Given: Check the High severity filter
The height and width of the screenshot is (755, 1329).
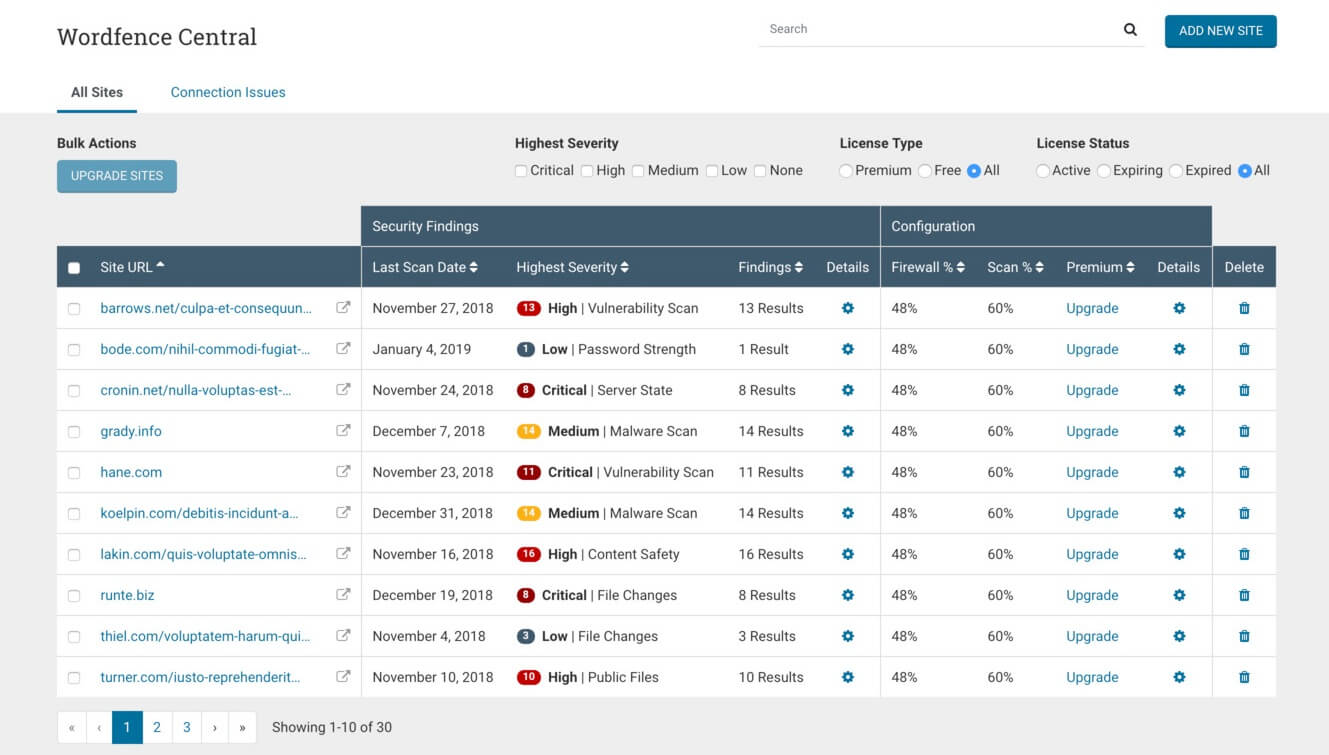Looking at the screenshot, I should pyautogui.click(x=587, y=171).
